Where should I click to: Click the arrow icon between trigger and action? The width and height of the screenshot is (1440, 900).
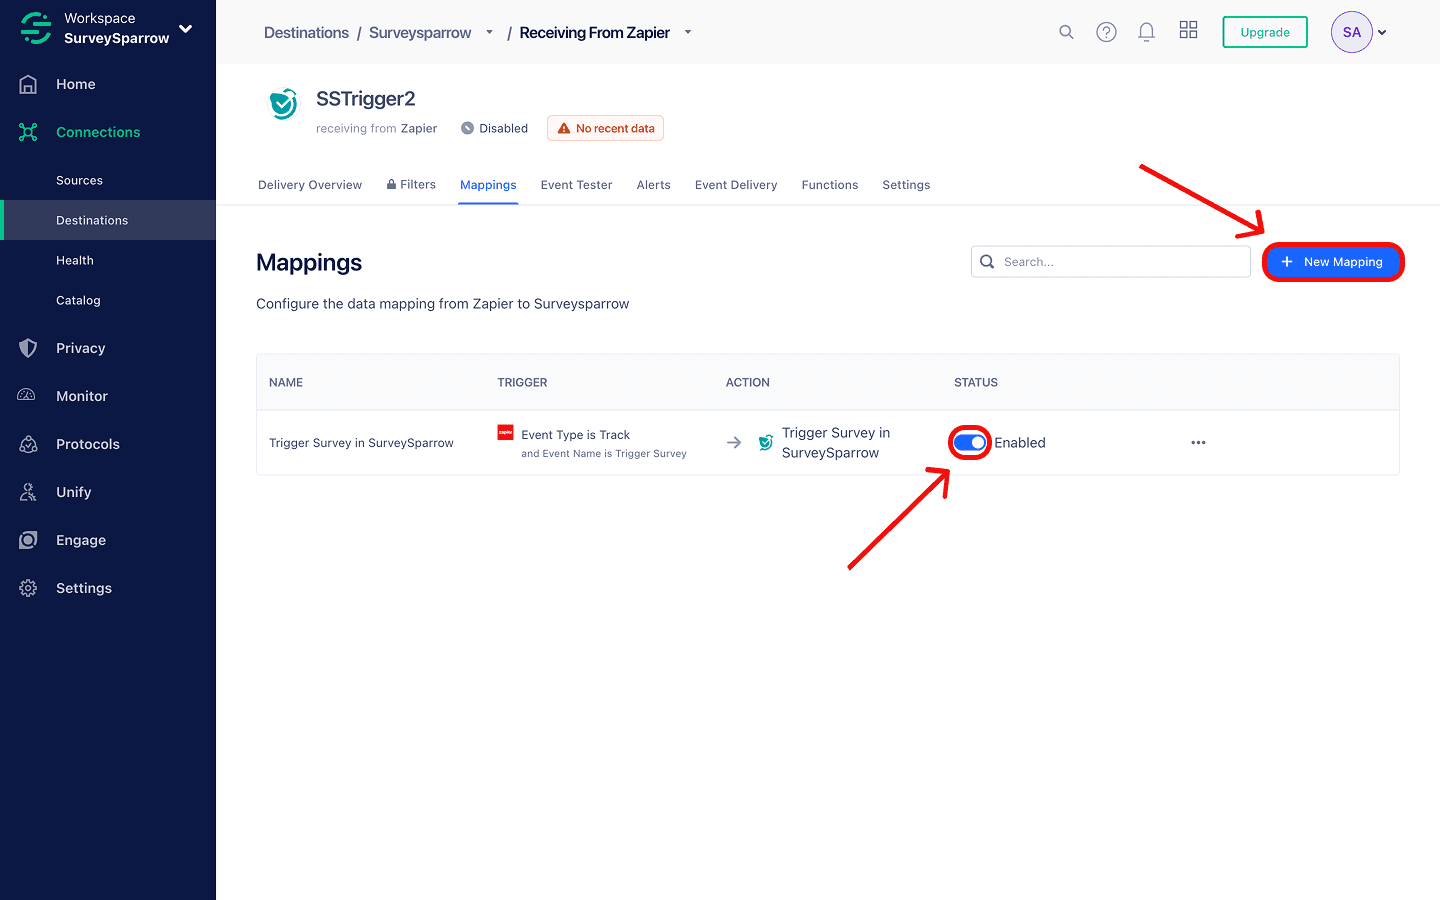(734, 442)
